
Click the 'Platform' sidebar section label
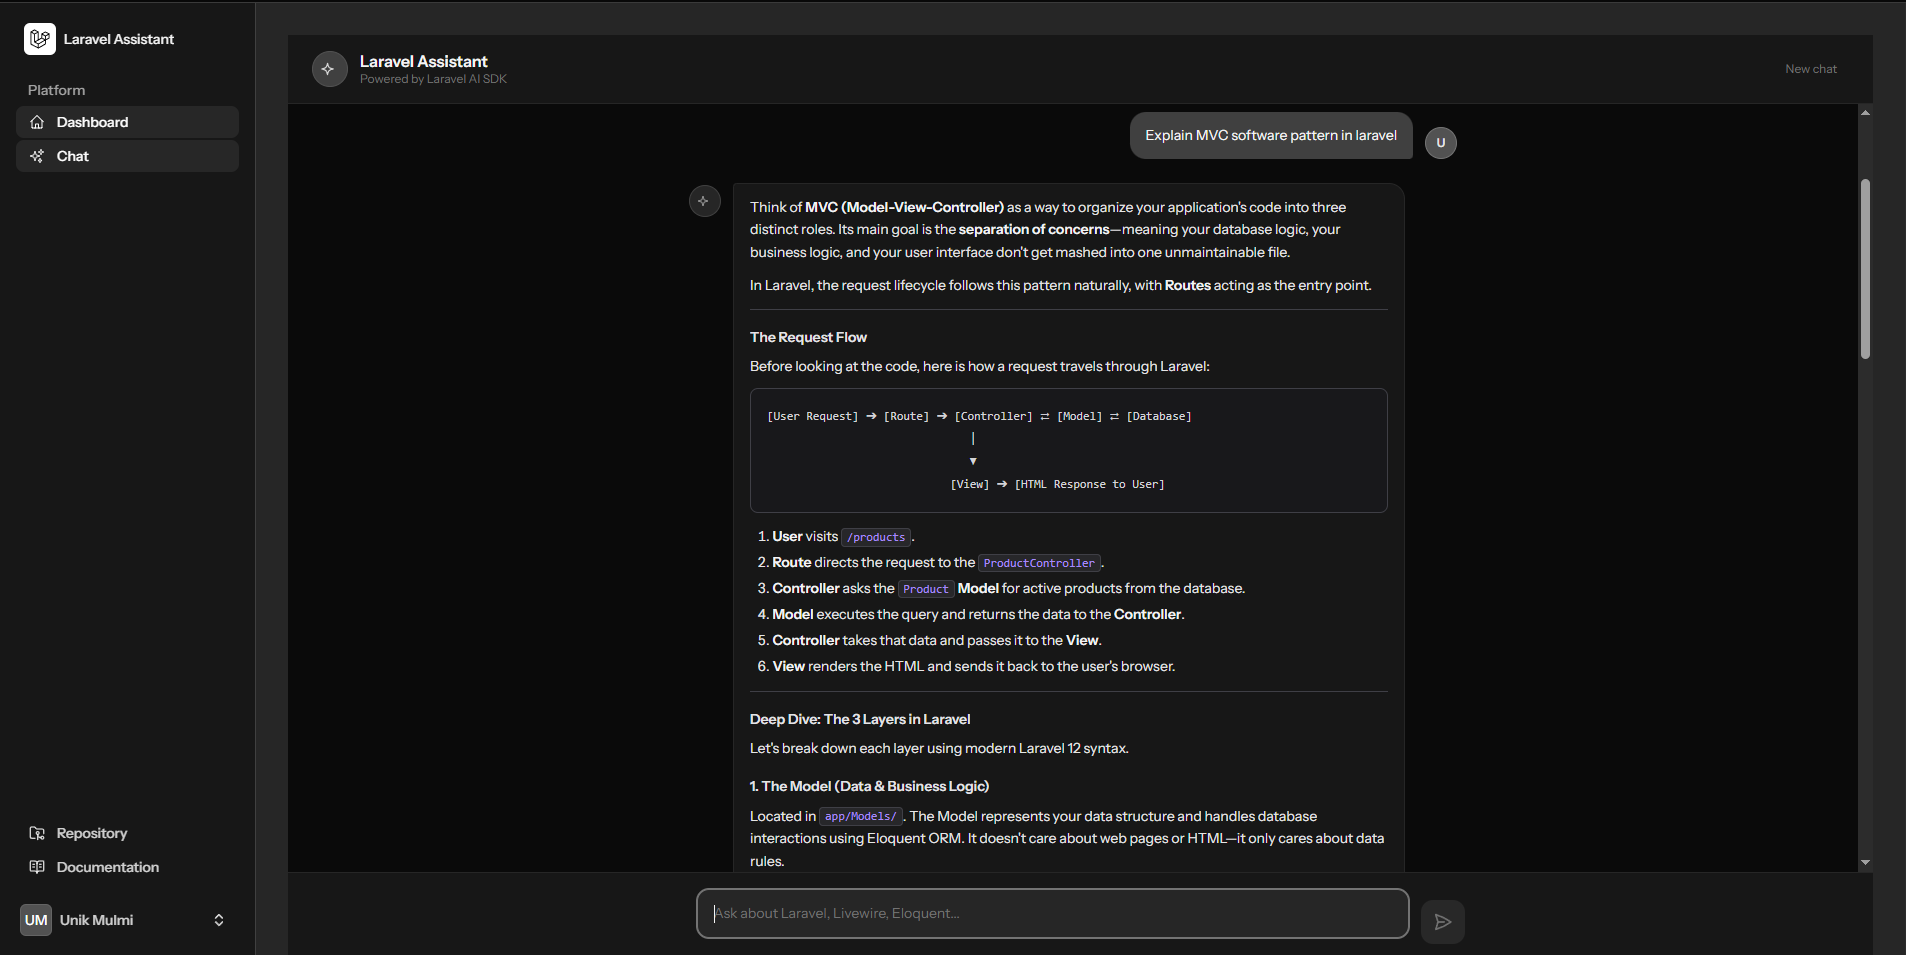(56, 90)
